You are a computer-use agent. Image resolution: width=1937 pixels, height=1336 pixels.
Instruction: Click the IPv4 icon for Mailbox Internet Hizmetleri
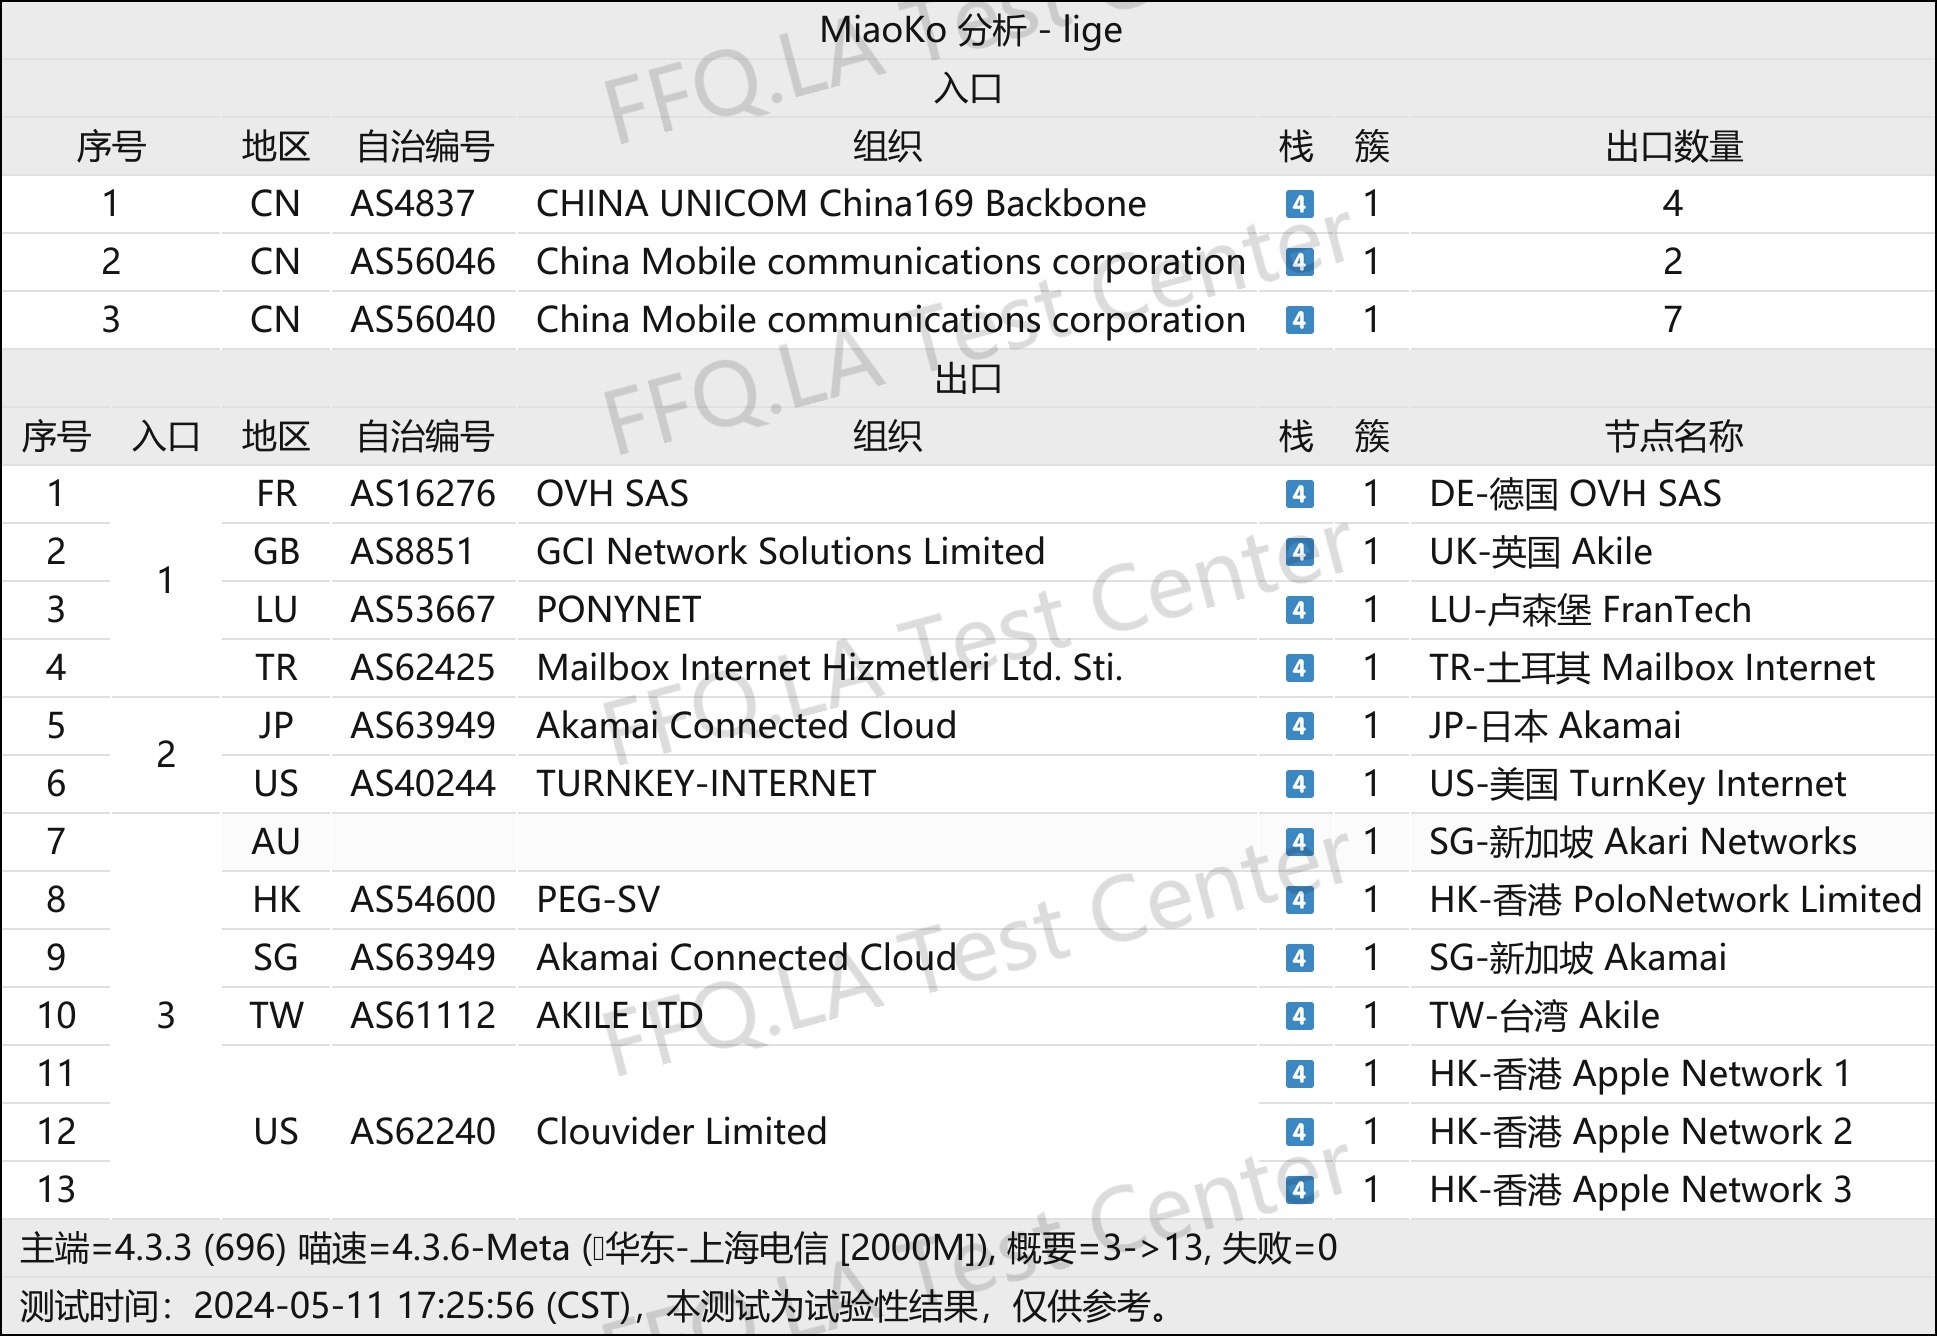pos(1299,668)
